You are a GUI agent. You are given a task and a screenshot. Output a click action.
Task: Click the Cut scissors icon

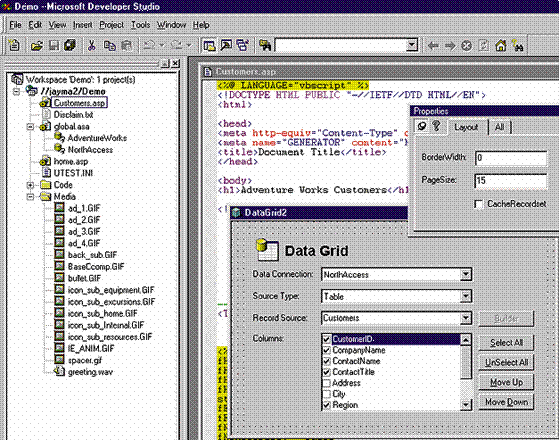pyautogui.click(x=92, y=45)
